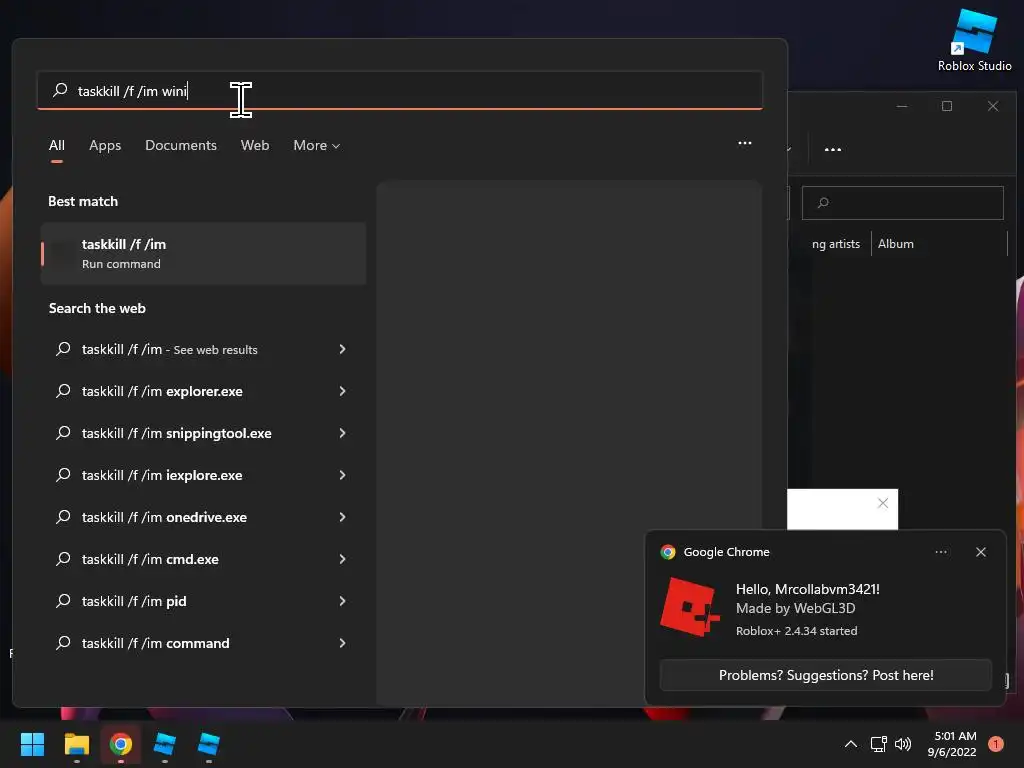Open network status tray icon

[x=878, y=744]
